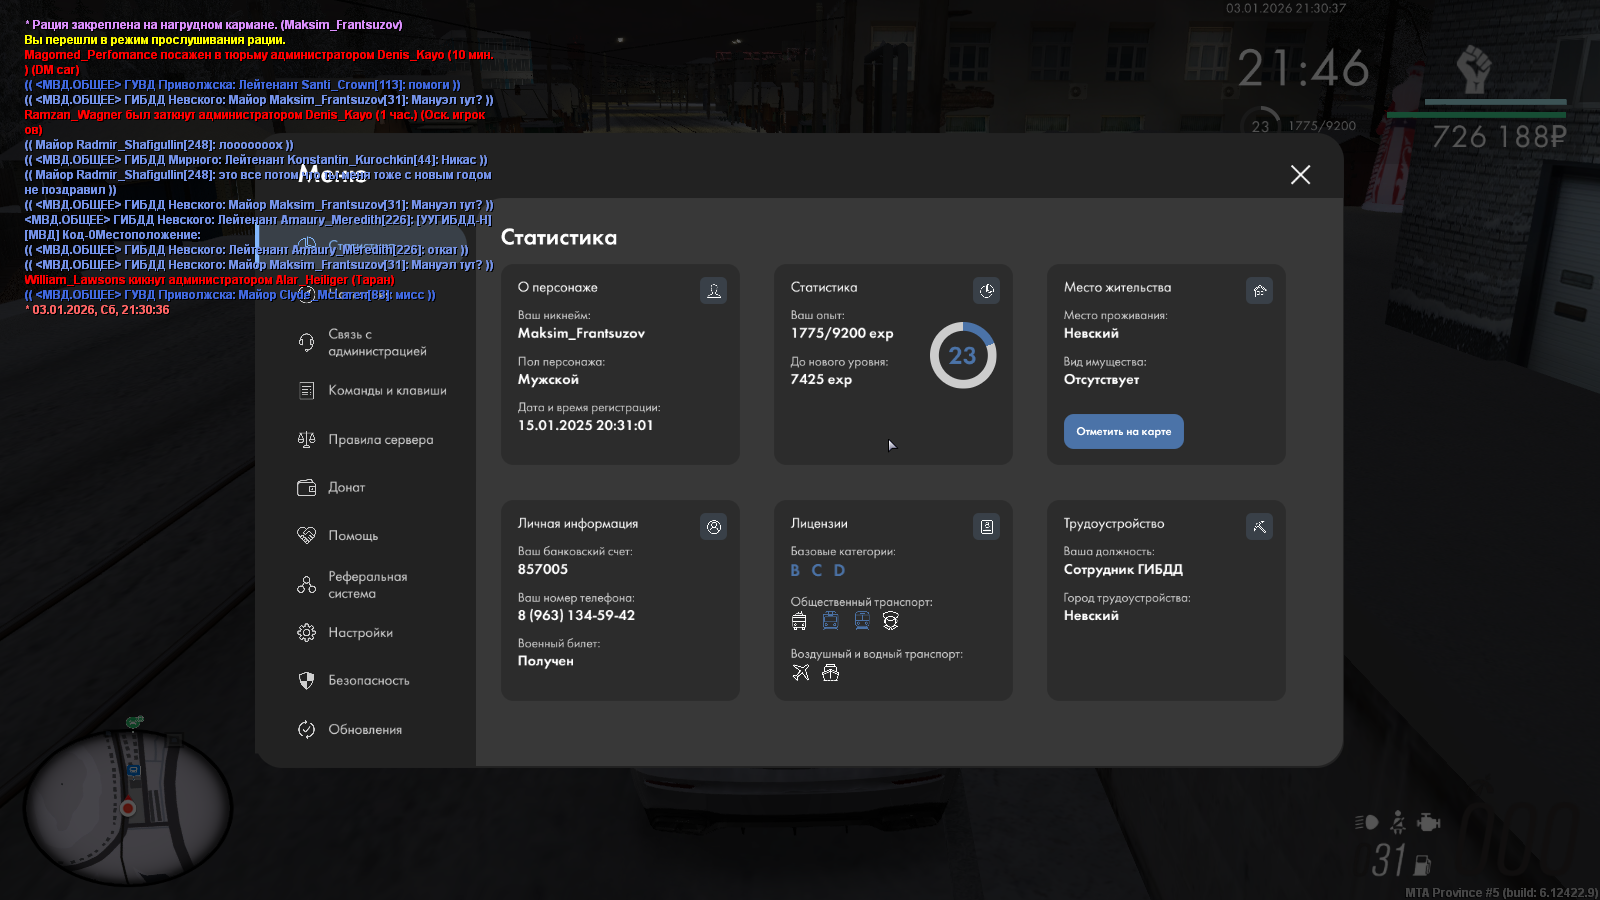The height and width of the screenshot is (900, 1600).
Task: Click the statistics chart icon in card
Action: click(x=986, y=291)
